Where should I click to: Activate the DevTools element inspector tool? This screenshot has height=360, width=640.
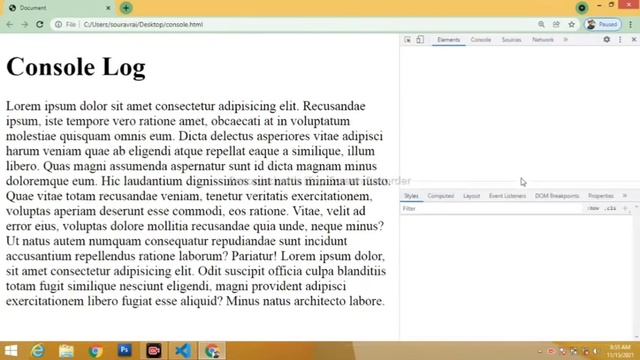(x=407, y=40)
